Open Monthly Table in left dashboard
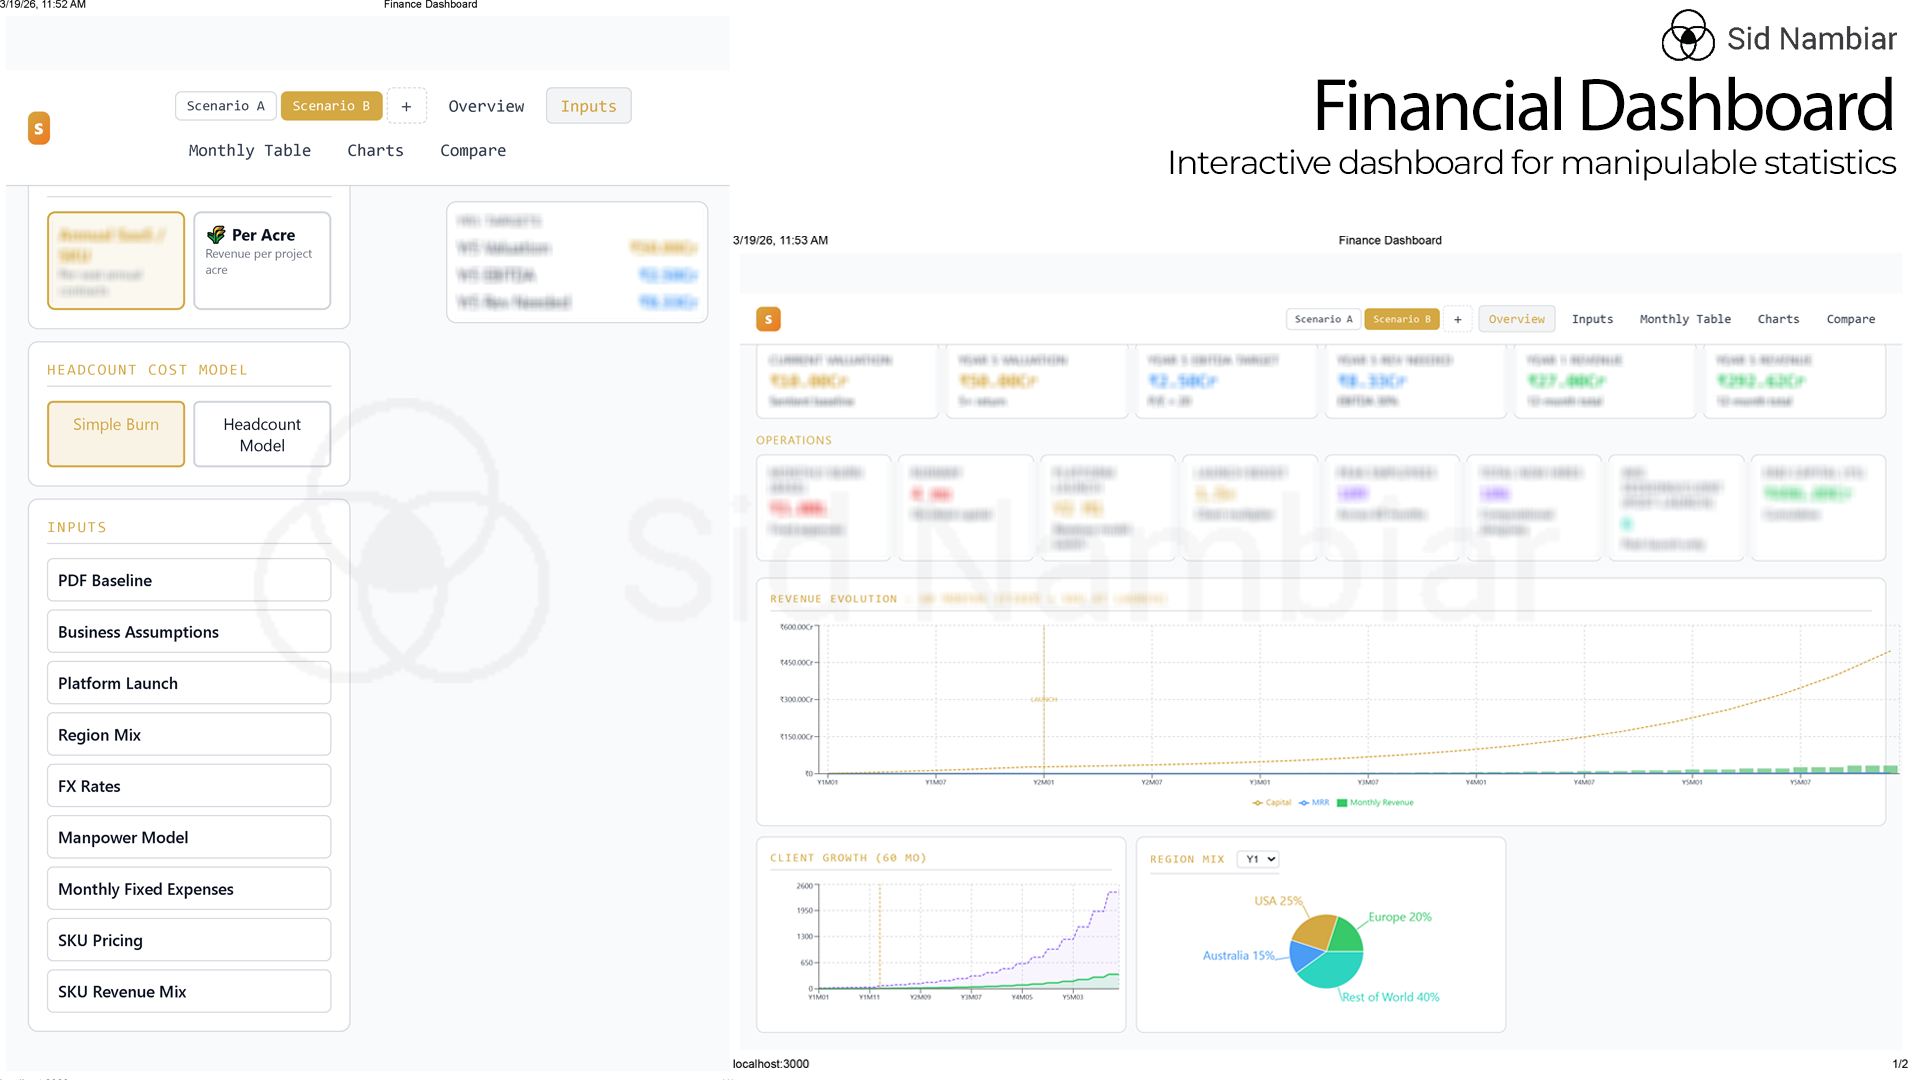Viewport: 1920px width, 1080px height. [x=249, y=150]
